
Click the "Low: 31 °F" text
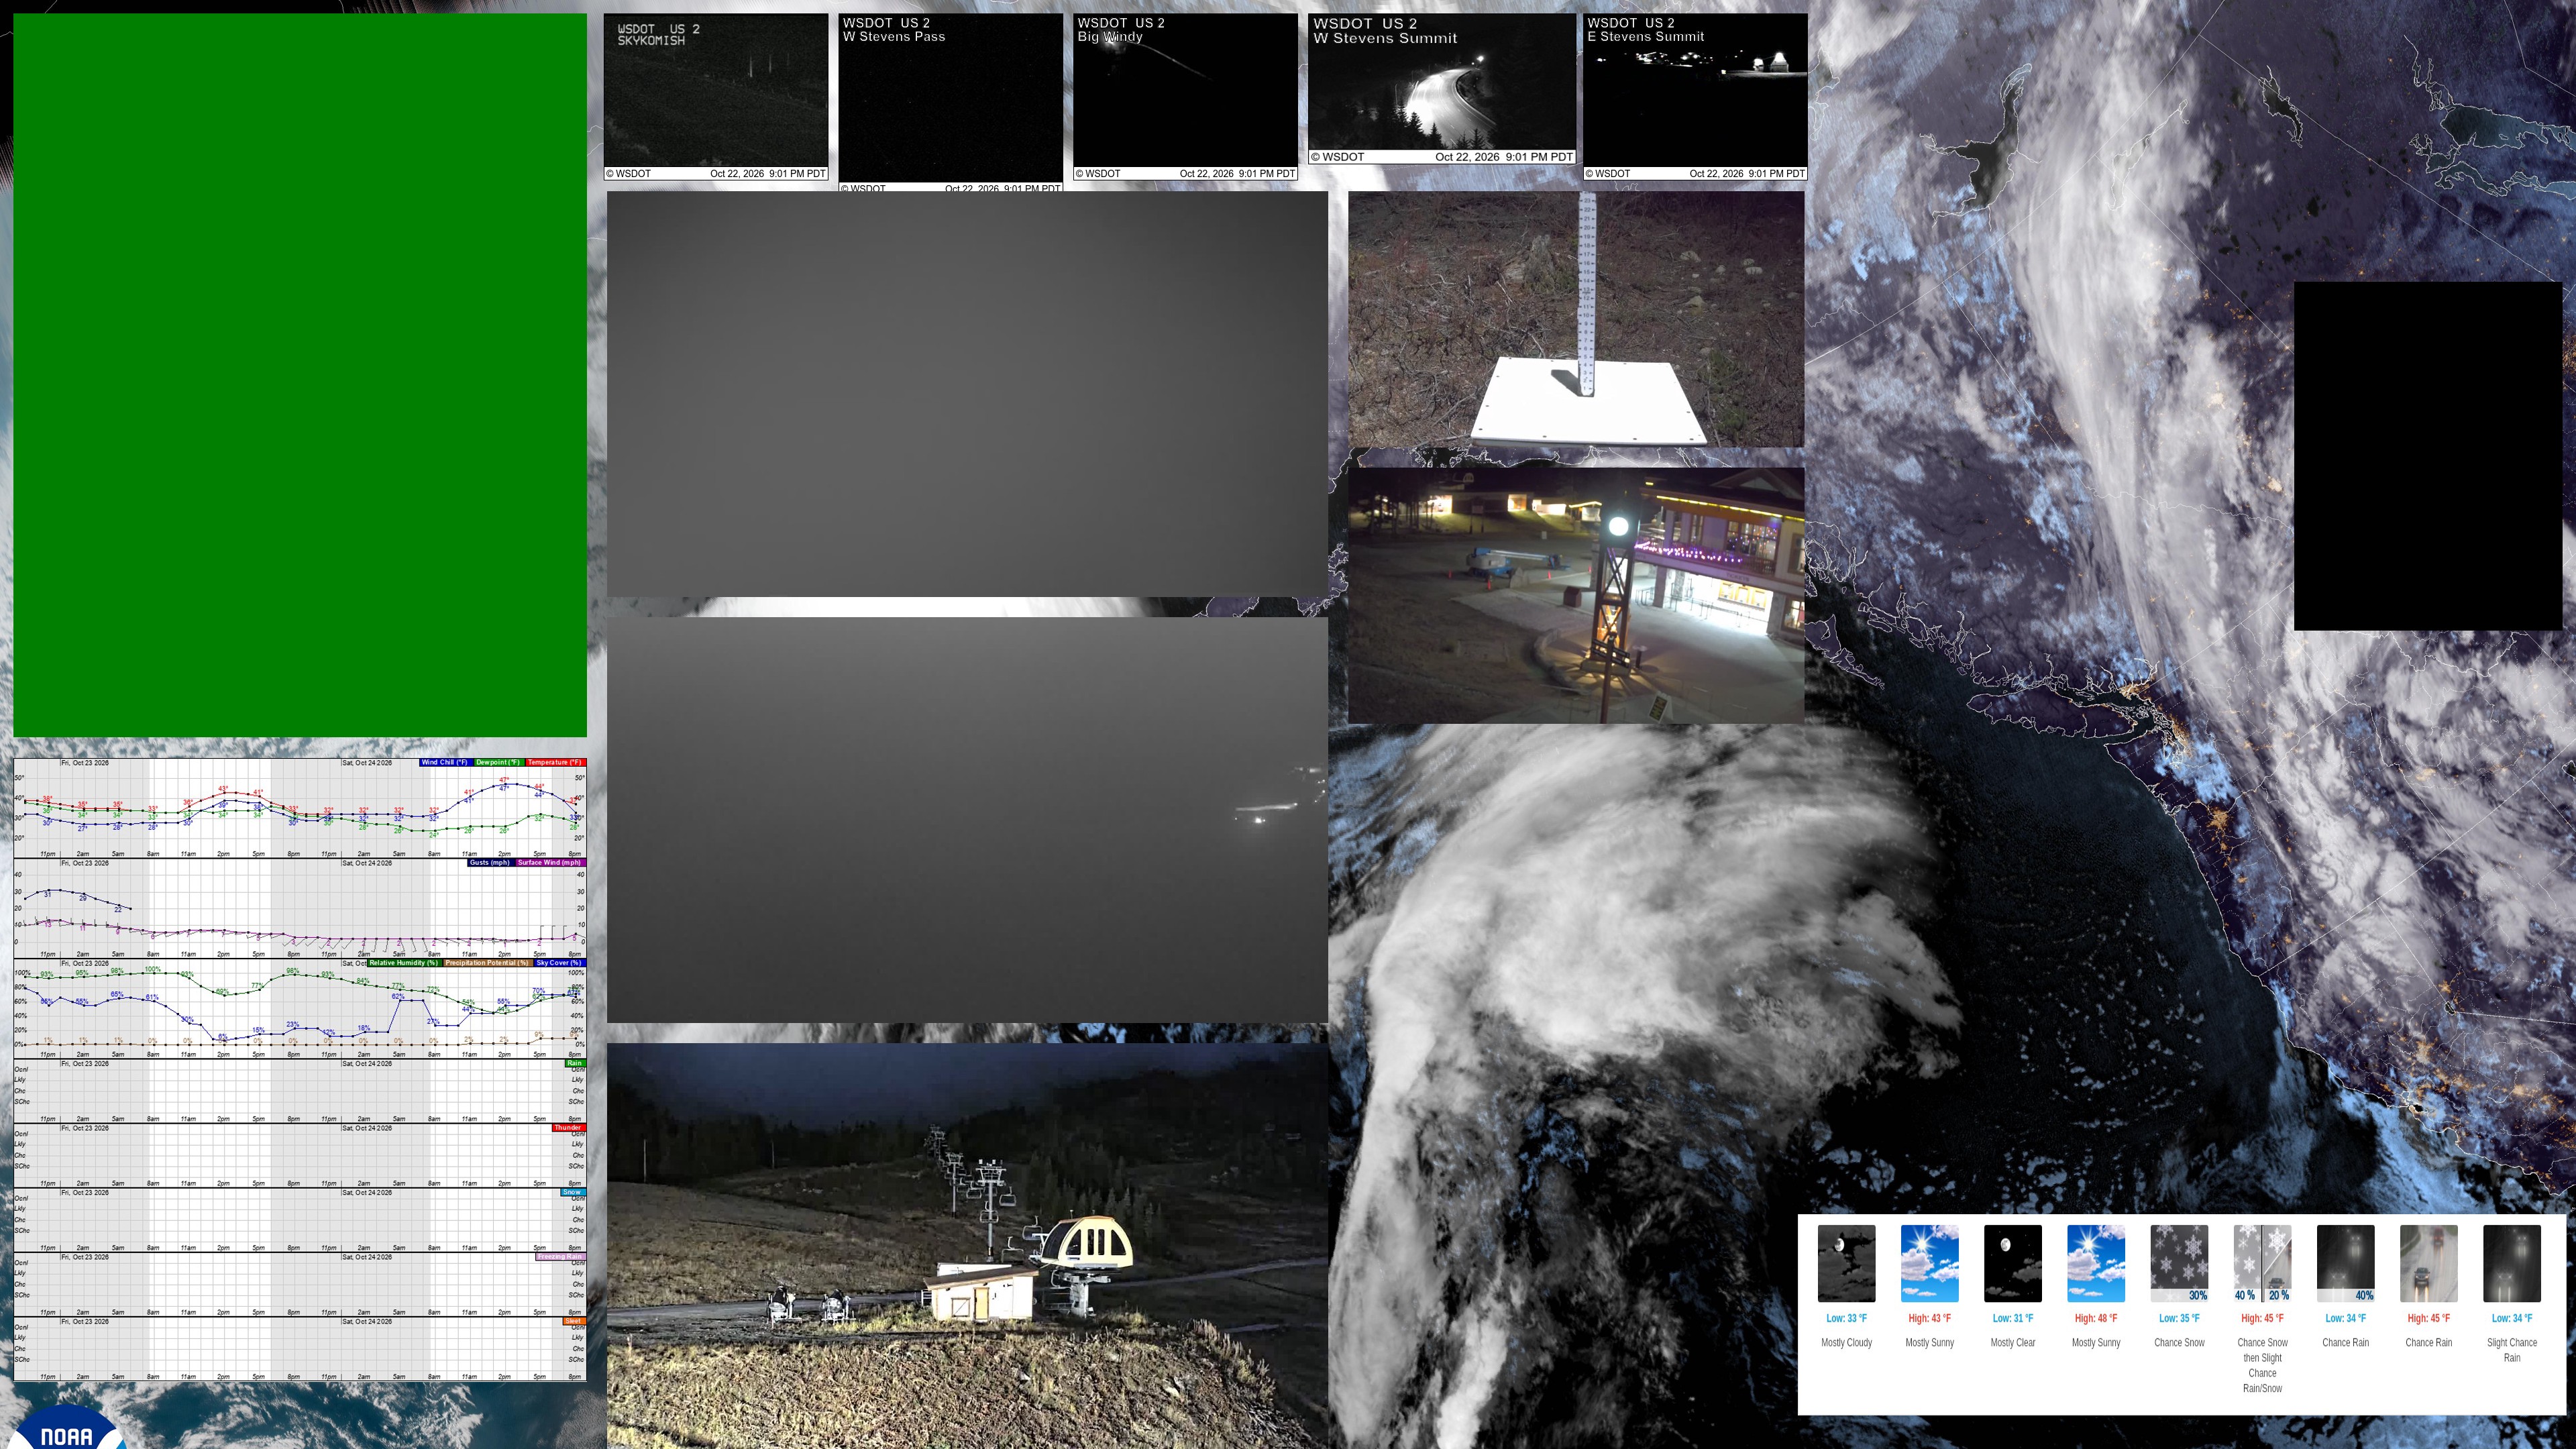click(x=2012, y=1319)
